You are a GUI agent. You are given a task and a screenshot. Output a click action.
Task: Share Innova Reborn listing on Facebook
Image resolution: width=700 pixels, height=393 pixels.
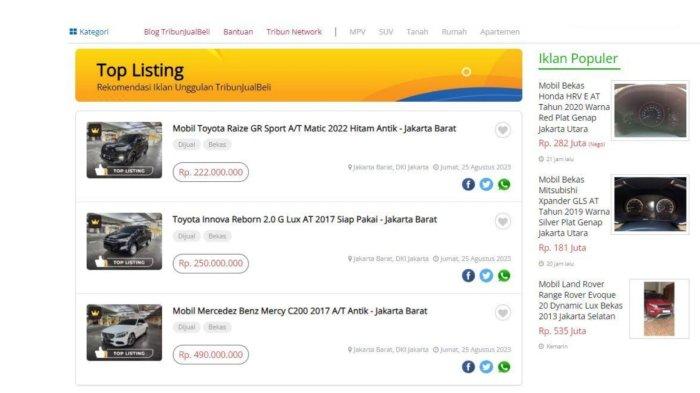[x=468, y=276]
